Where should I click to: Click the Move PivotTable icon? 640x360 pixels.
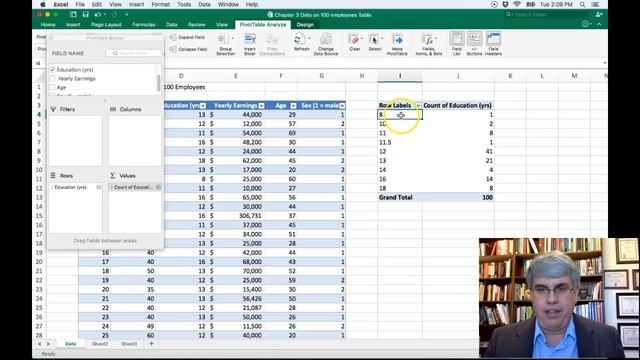point(397,39)
